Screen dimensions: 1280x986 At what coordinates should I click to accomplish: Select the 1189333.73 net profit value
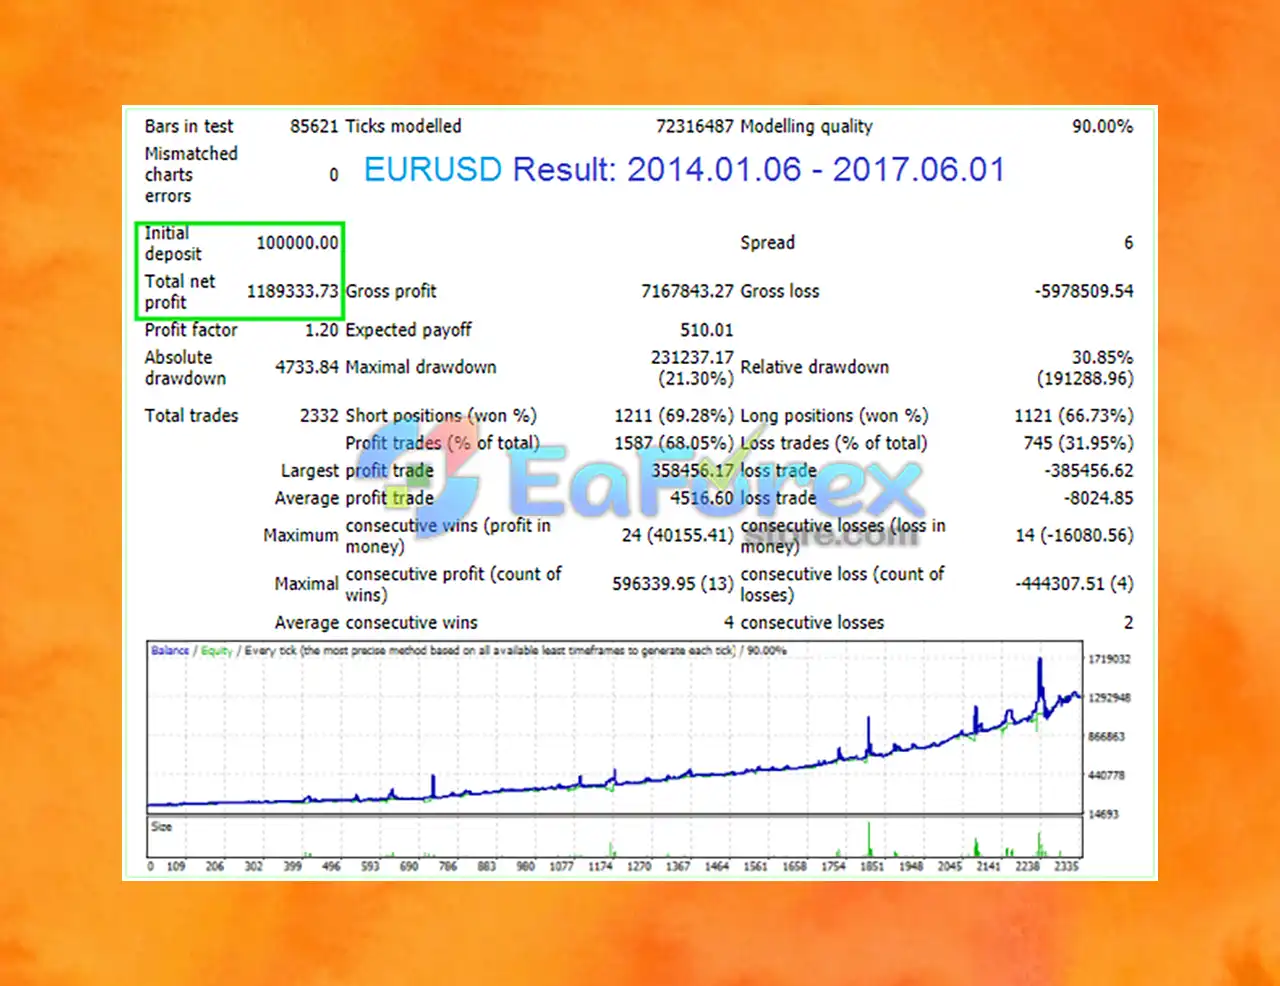coord(293,291)
